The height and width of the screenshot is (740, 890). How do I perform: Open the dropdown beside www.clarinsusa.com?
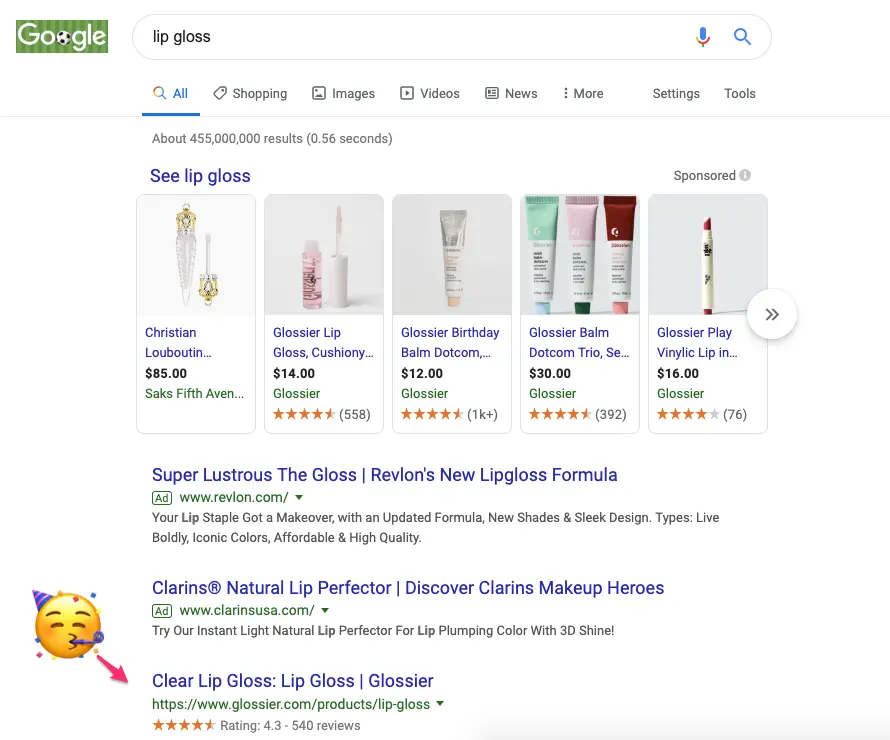point(325,611)
